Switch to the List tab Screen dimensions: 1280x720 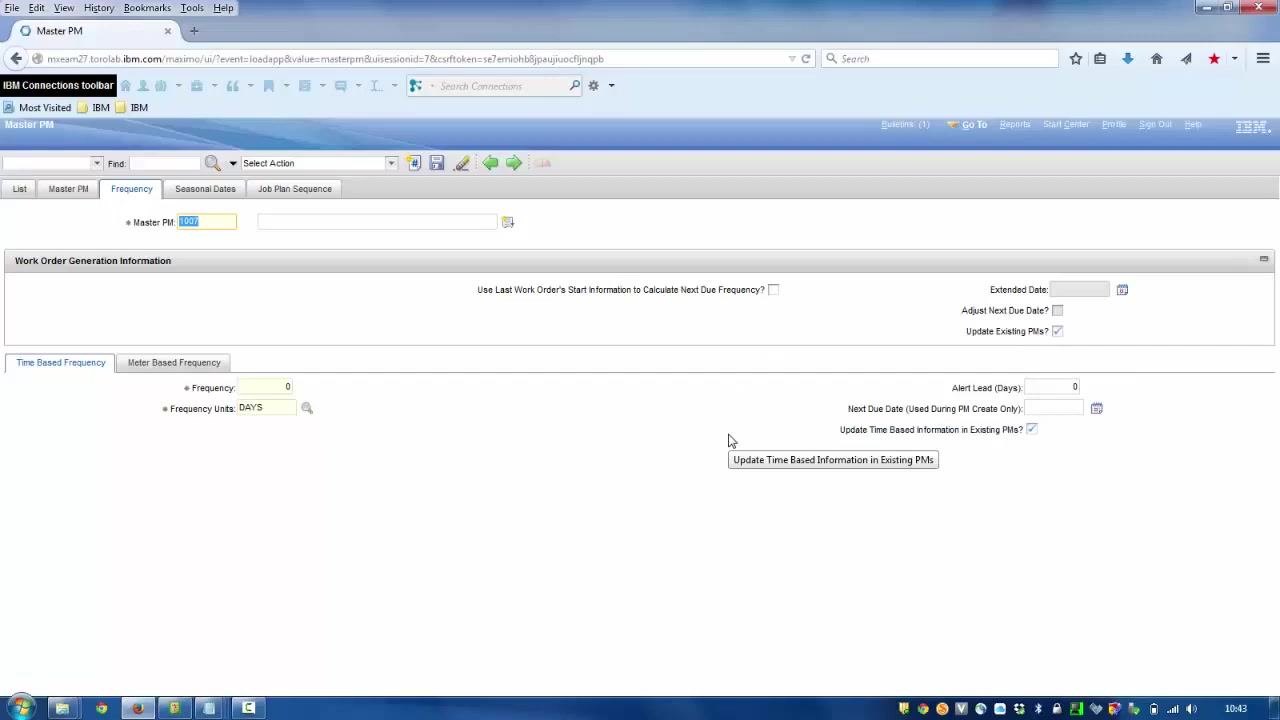click(20, 189)
